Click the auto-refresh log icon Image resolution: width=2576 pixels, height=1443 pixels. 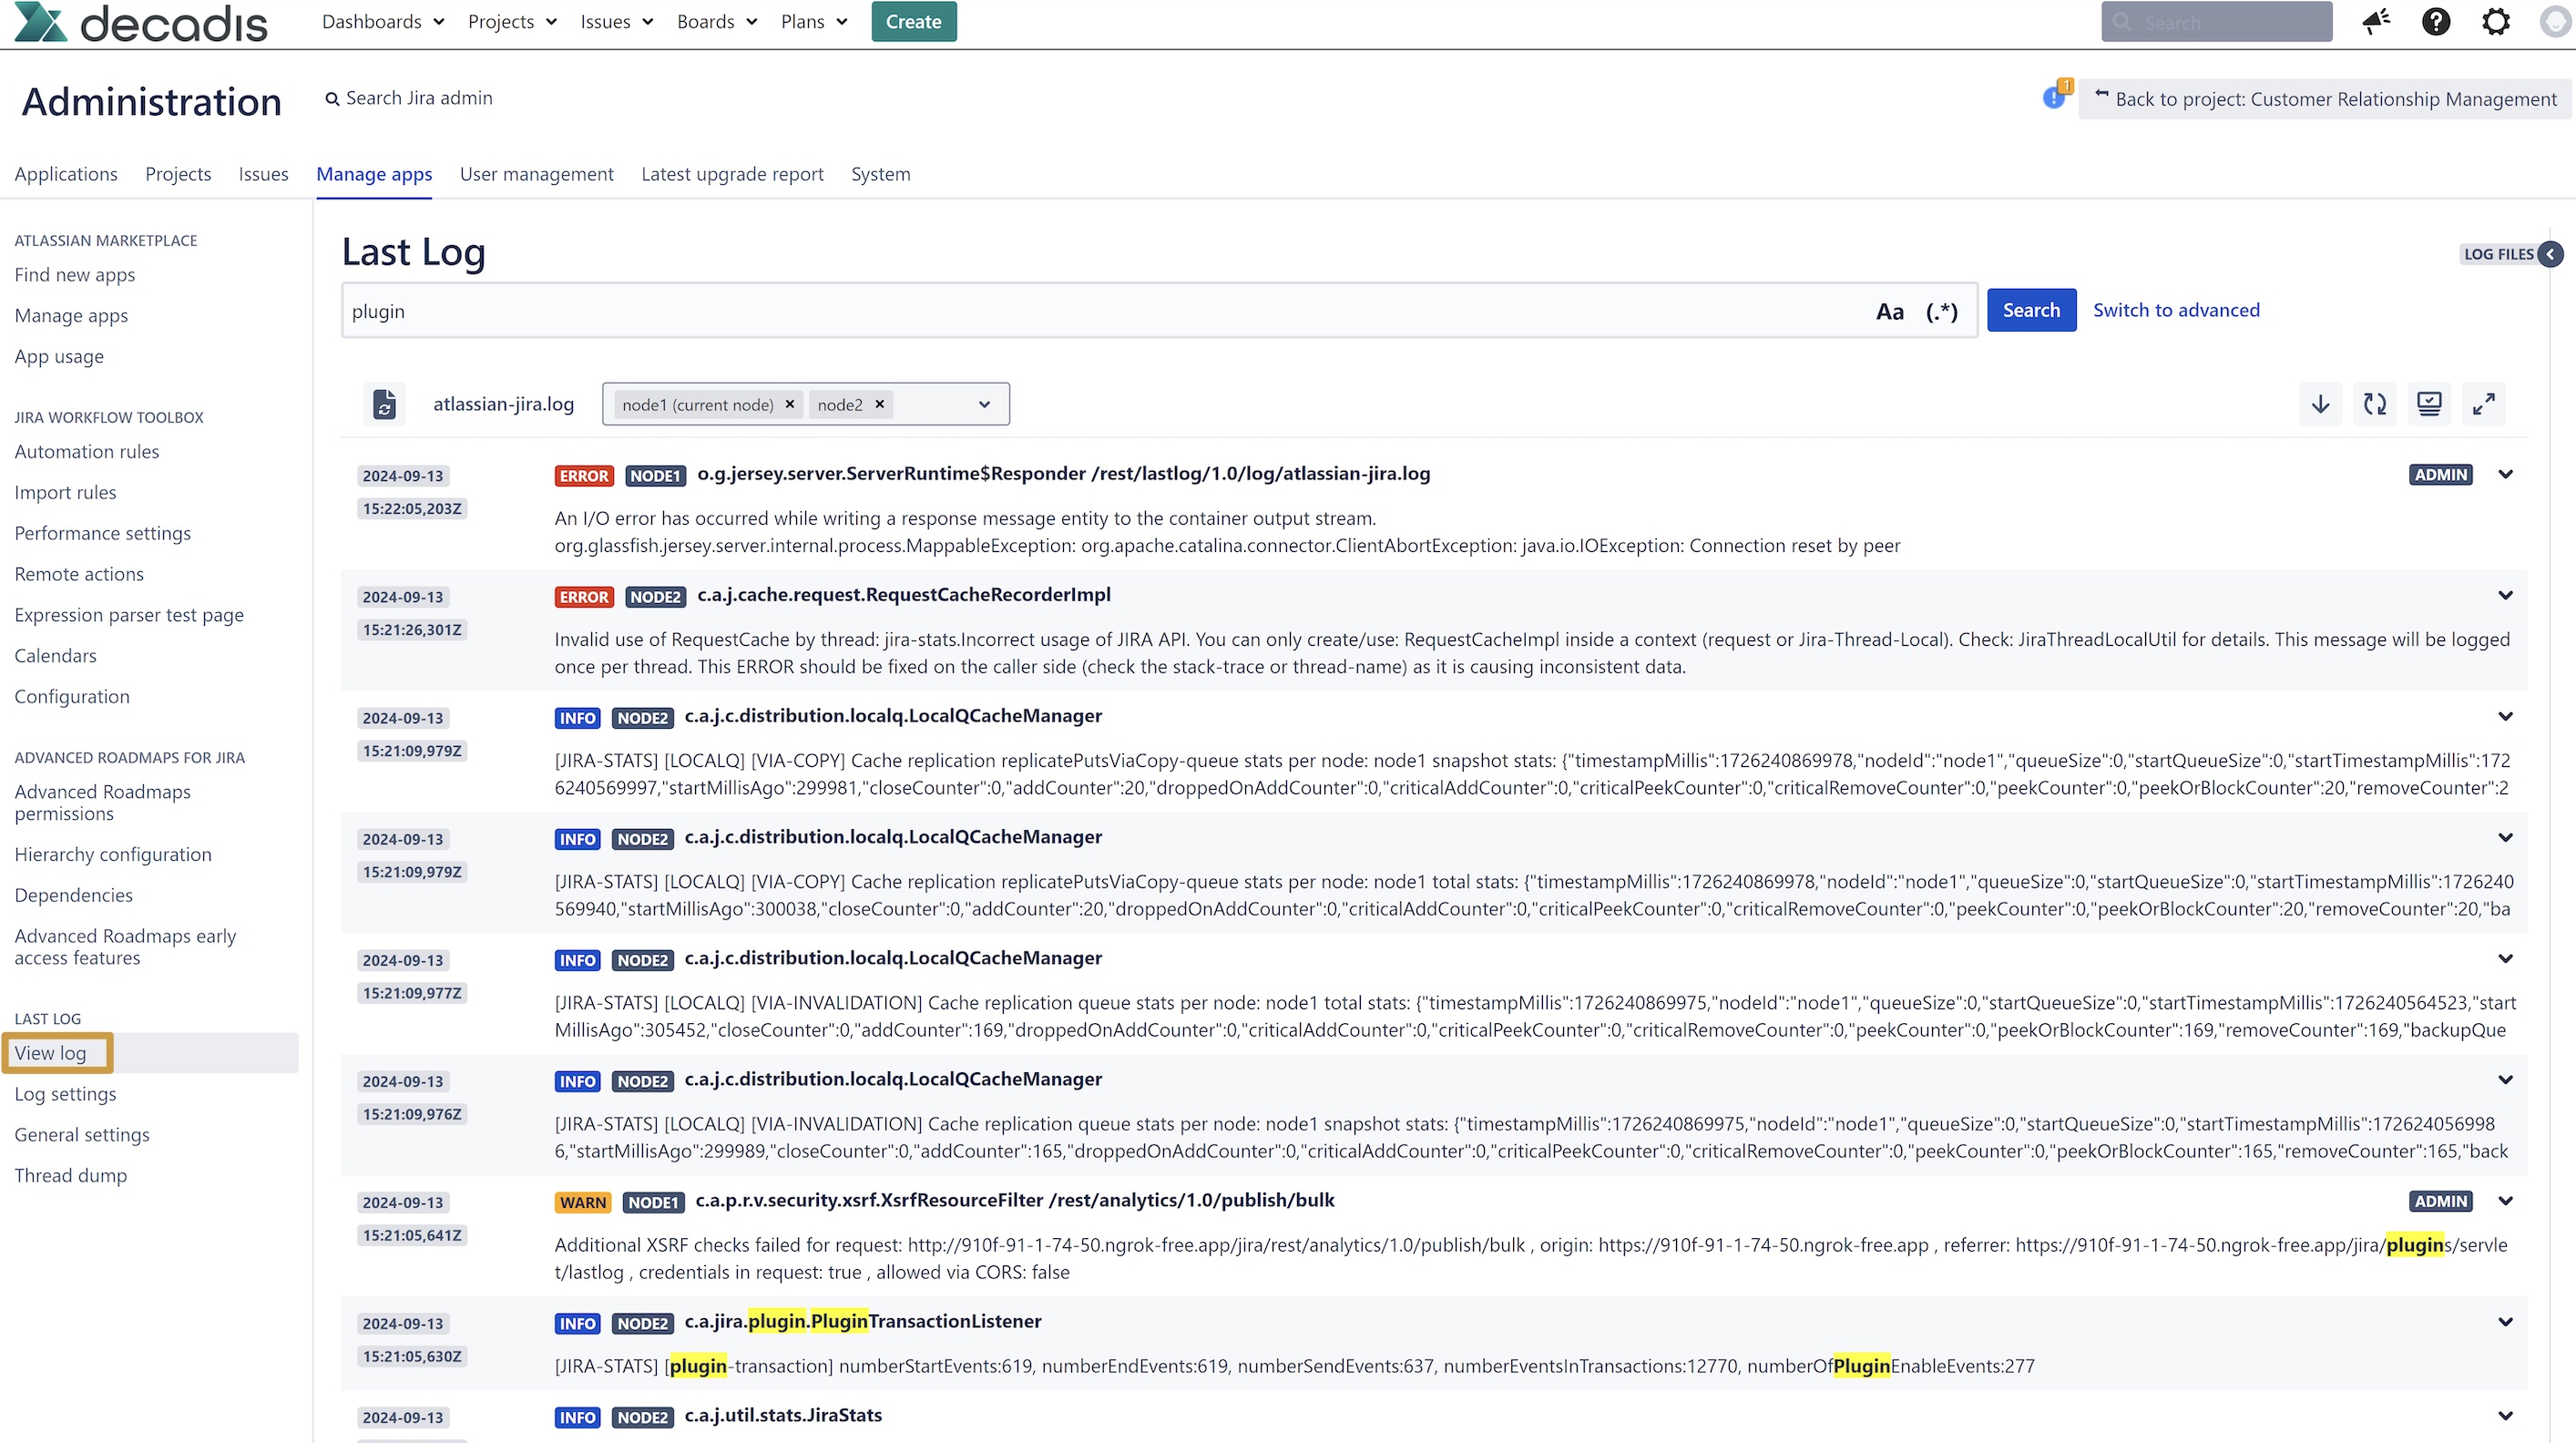2374,404
